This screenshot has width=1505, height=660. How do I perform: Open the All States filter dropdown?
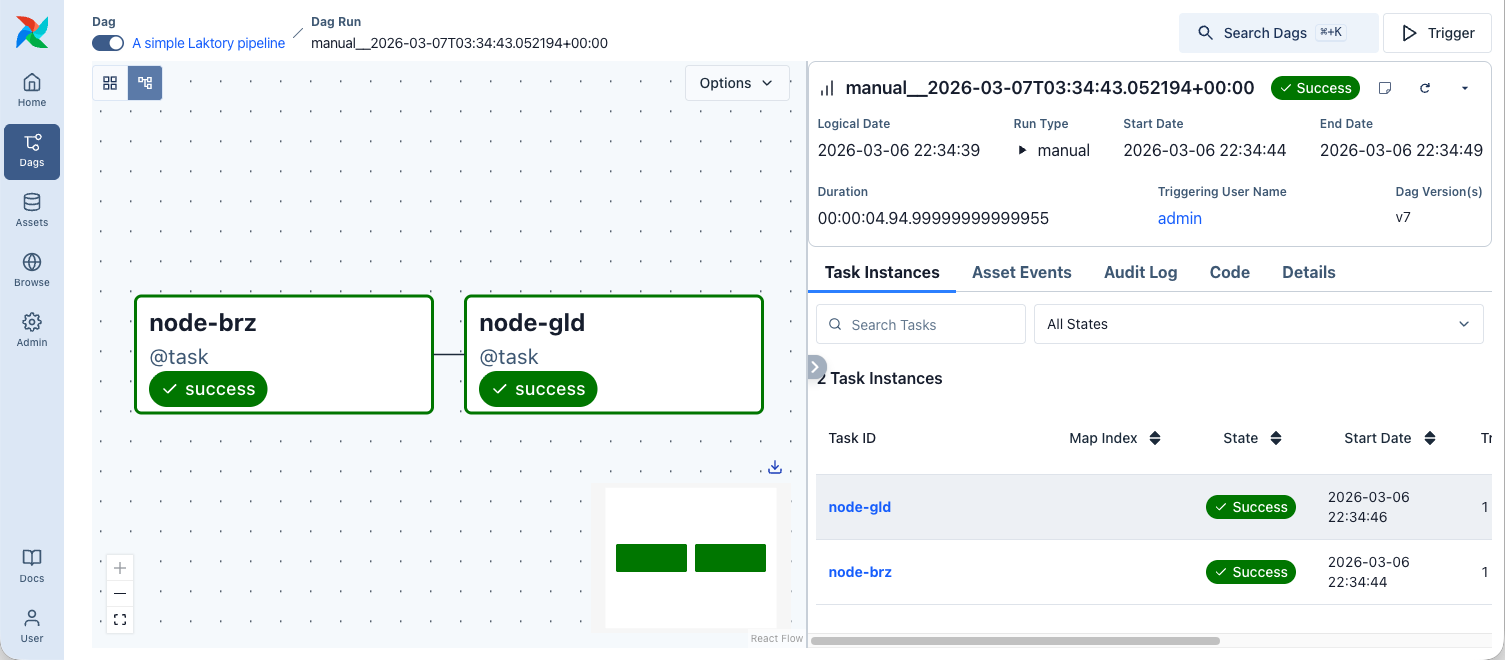pos(1258,324)
